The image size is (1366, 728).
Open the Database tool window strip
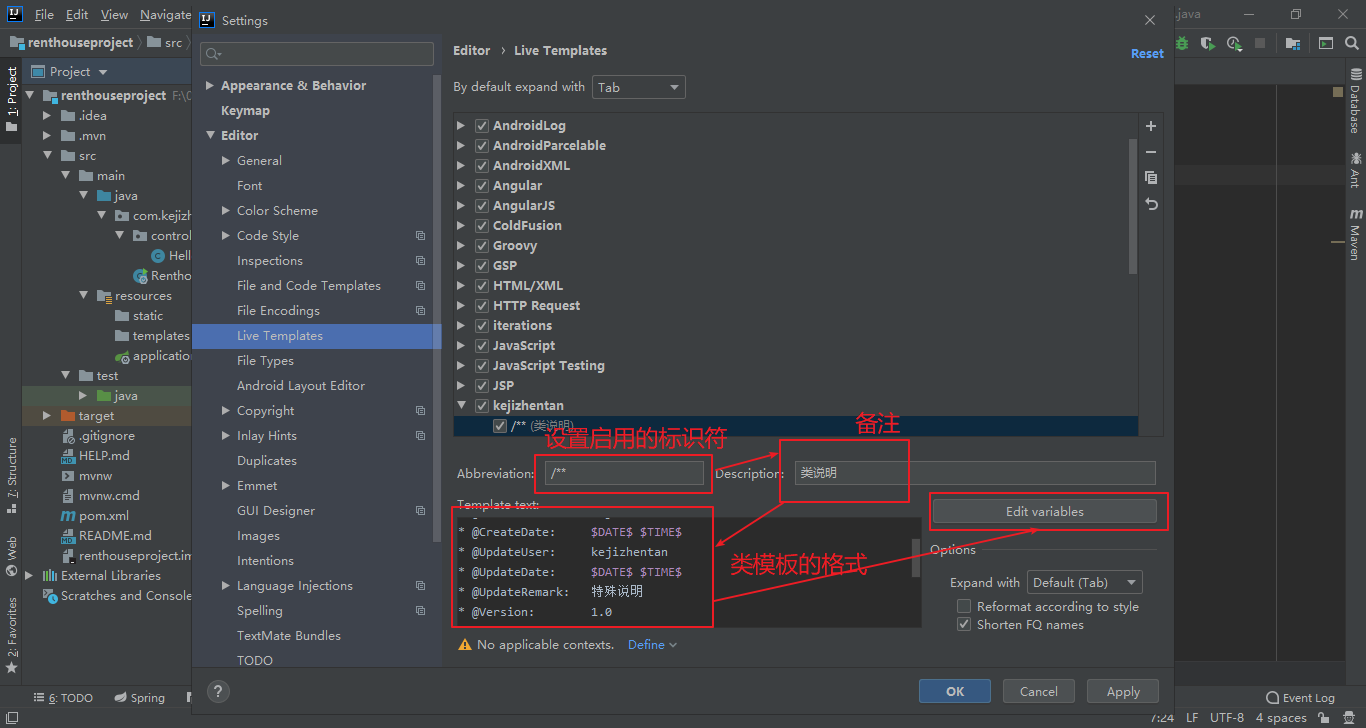1356,101
